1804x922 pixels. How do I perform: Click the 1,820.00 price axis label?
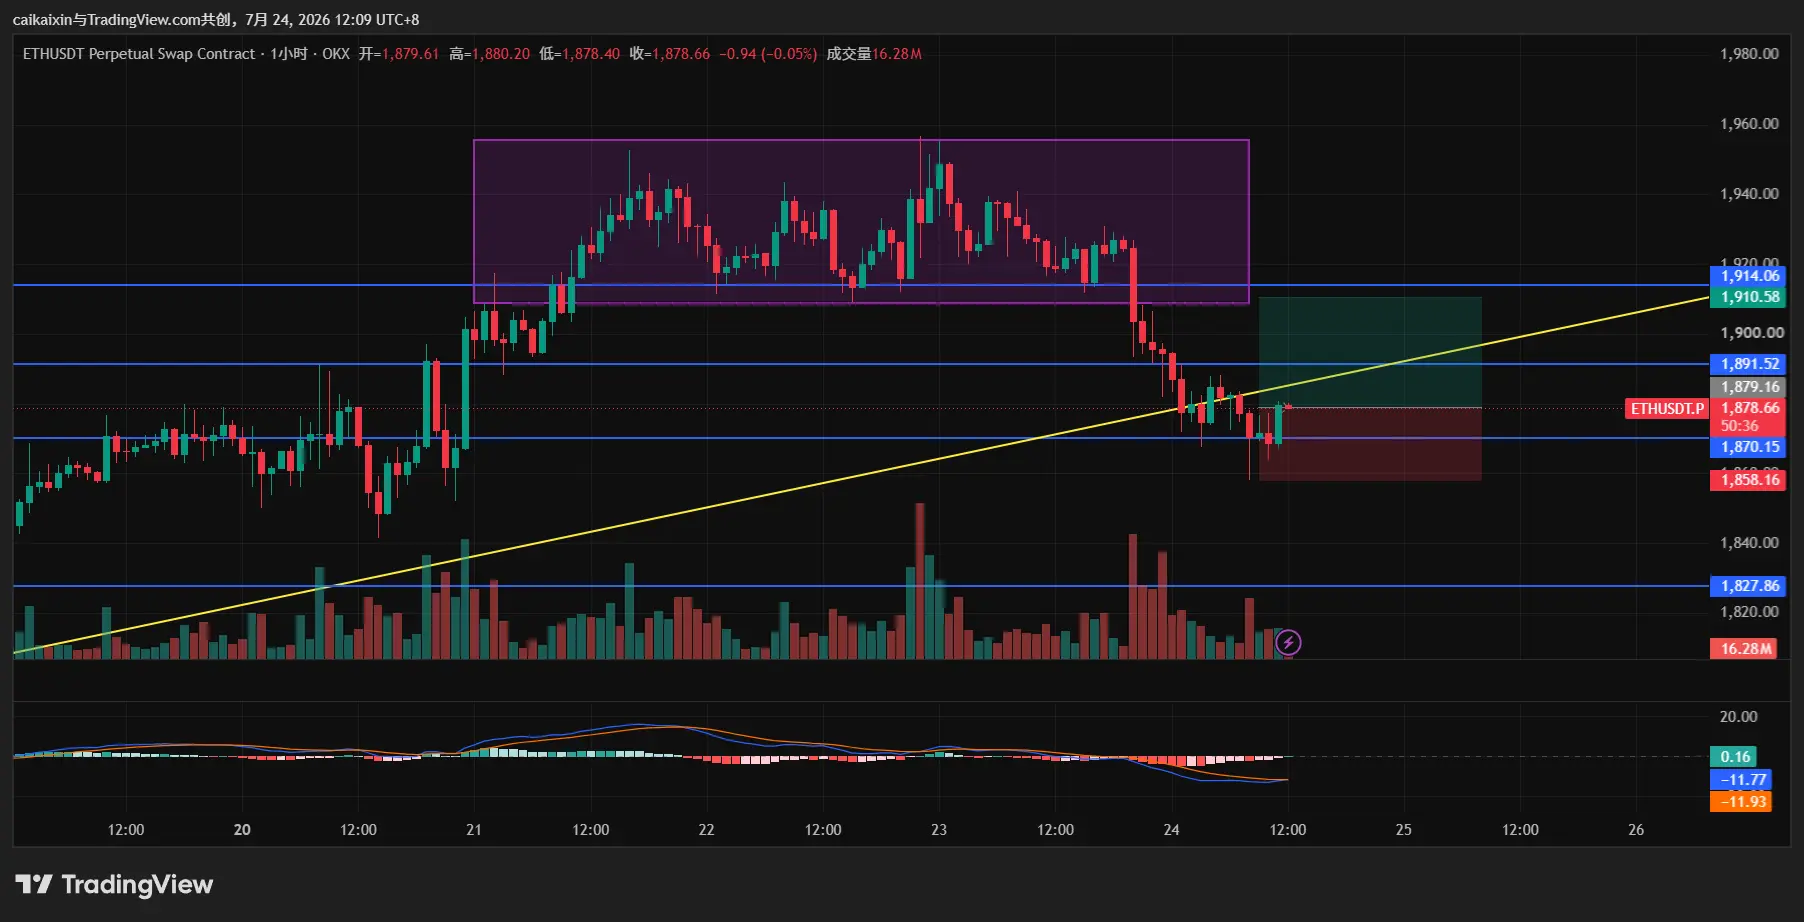coord(1749,612)
